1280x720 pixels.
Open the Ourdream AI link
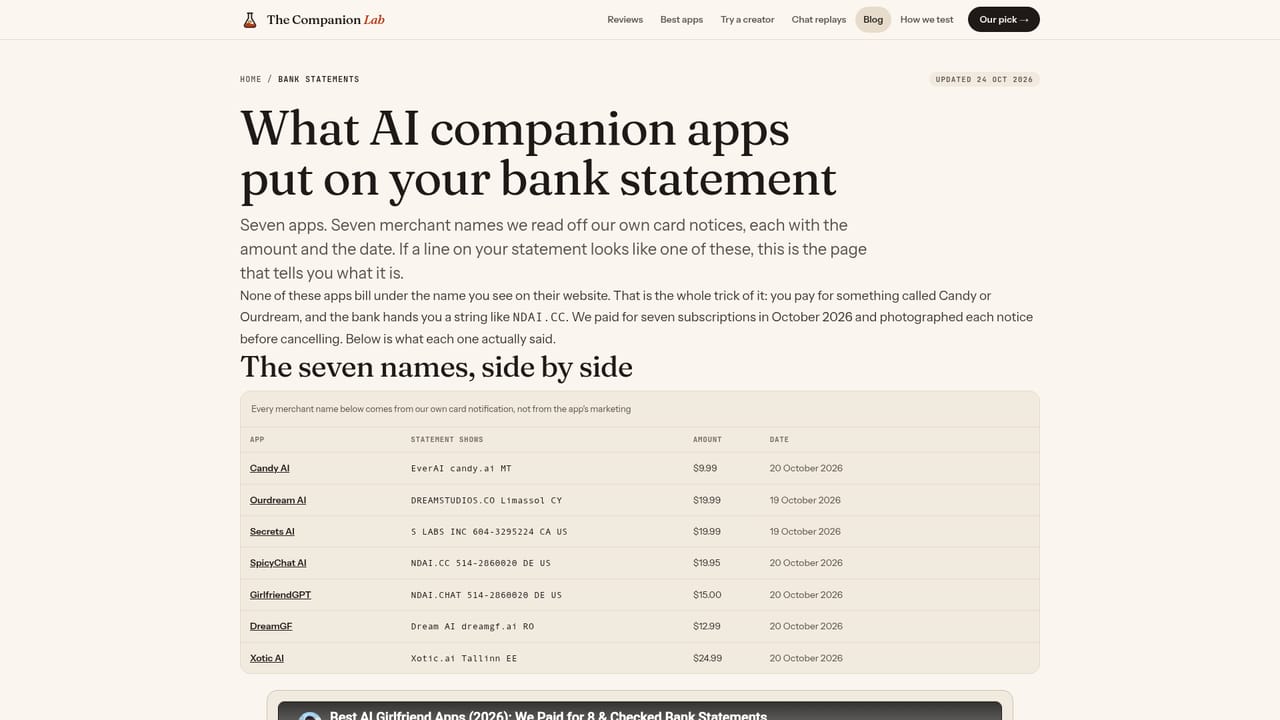tap(278, 500)
